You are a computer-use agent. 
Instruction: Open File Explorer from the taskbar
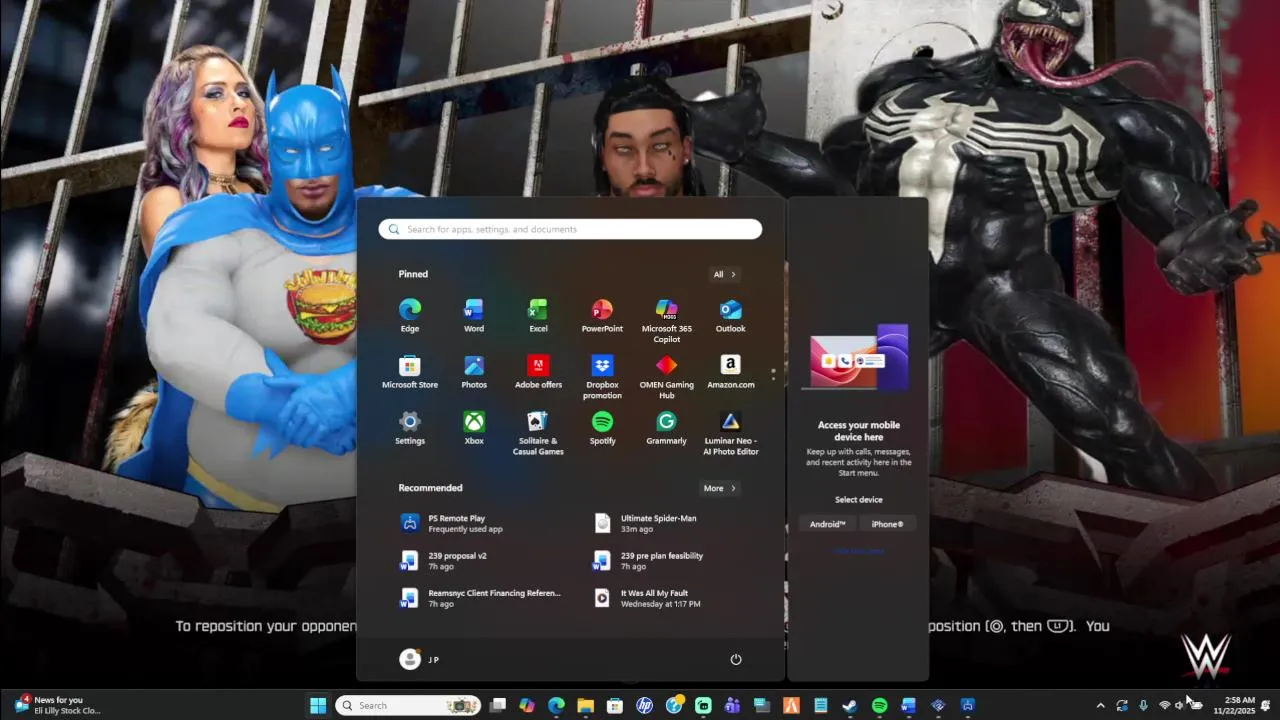586,706
